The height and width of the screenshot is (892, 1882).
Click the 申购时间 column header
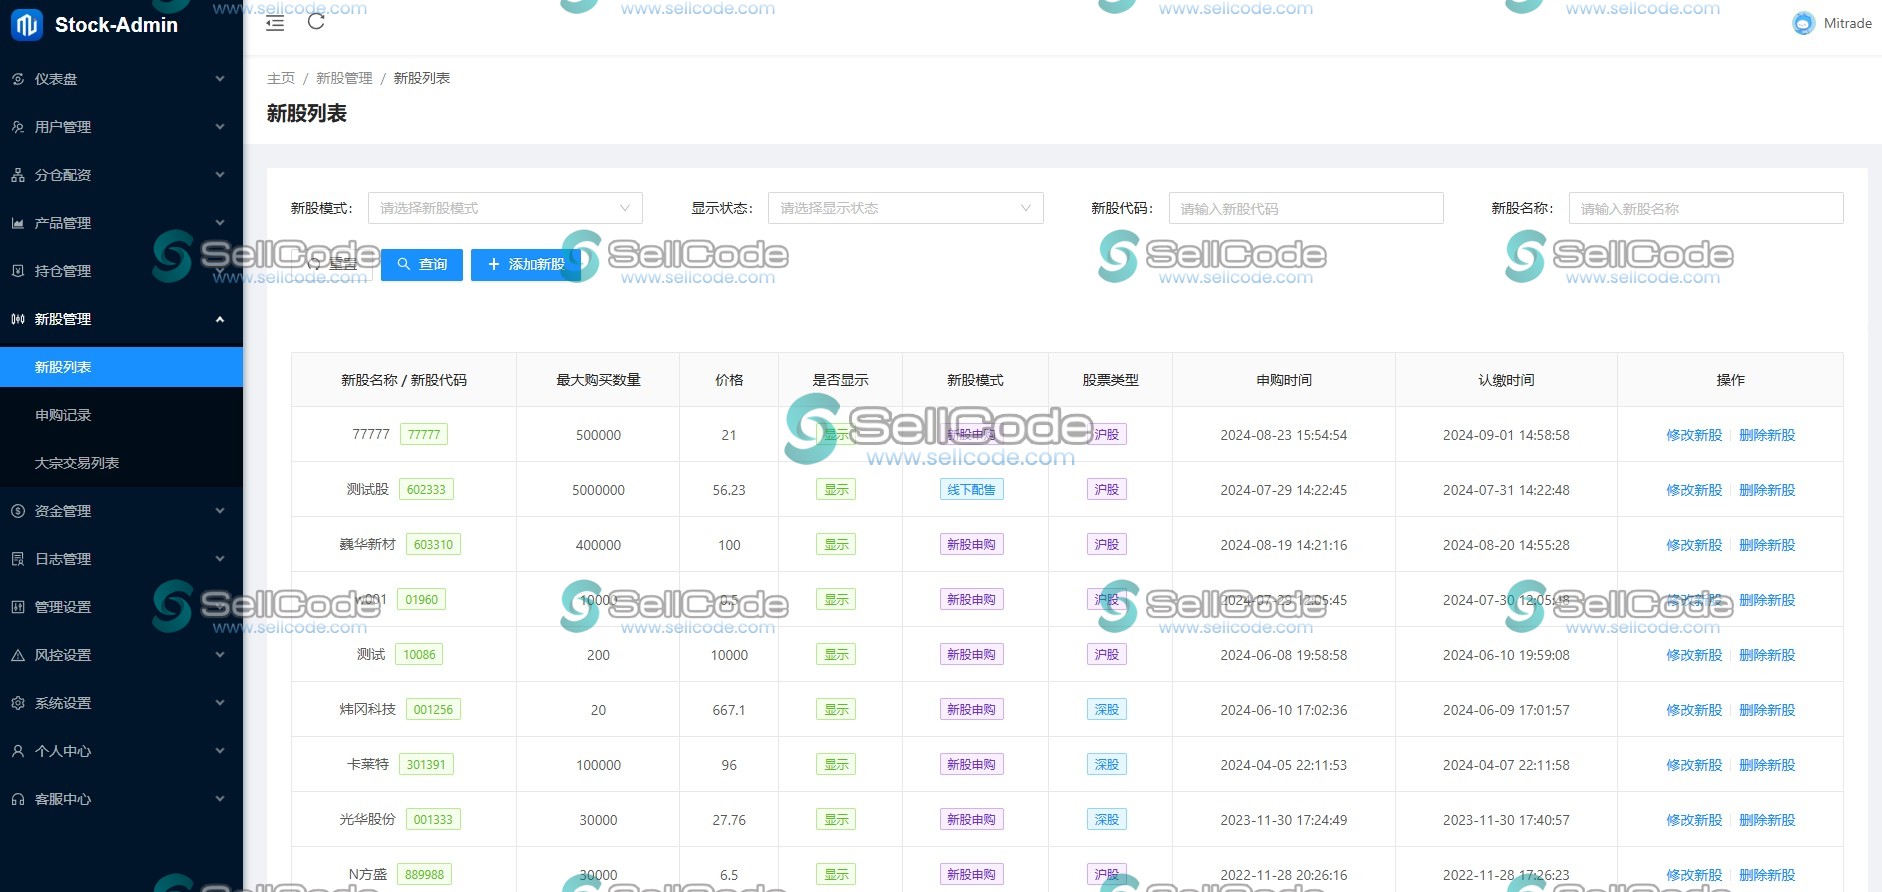pos(1284,380)
